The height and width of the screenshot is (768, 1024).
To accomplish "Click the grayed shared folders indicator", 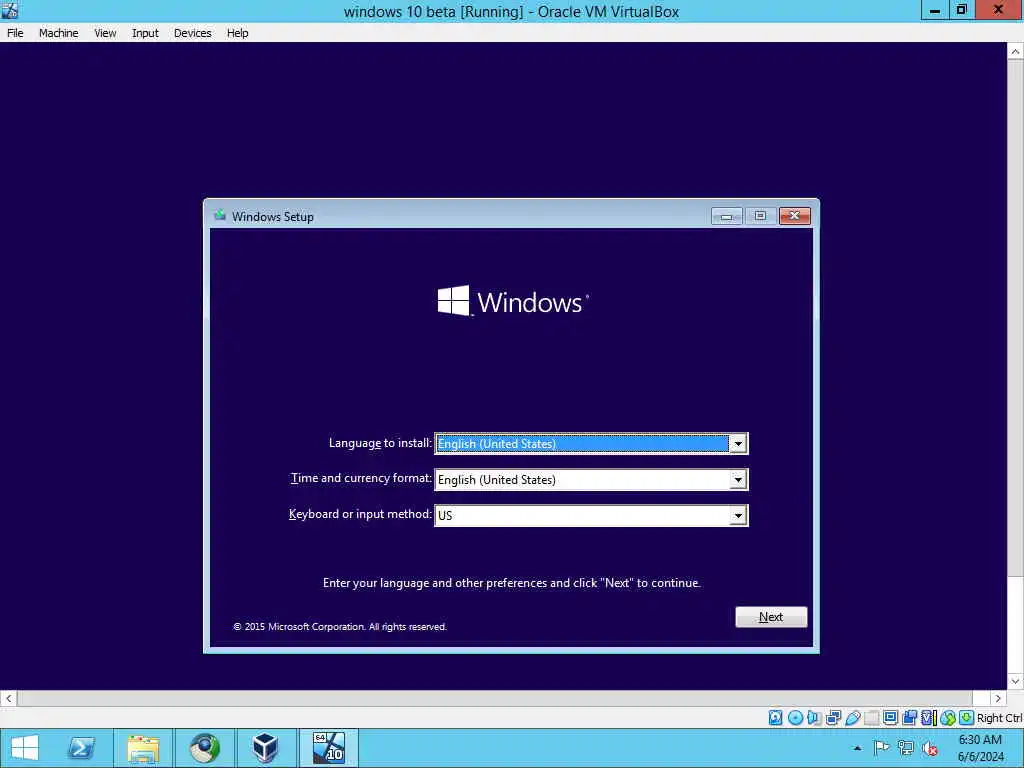I will point(871,718).
